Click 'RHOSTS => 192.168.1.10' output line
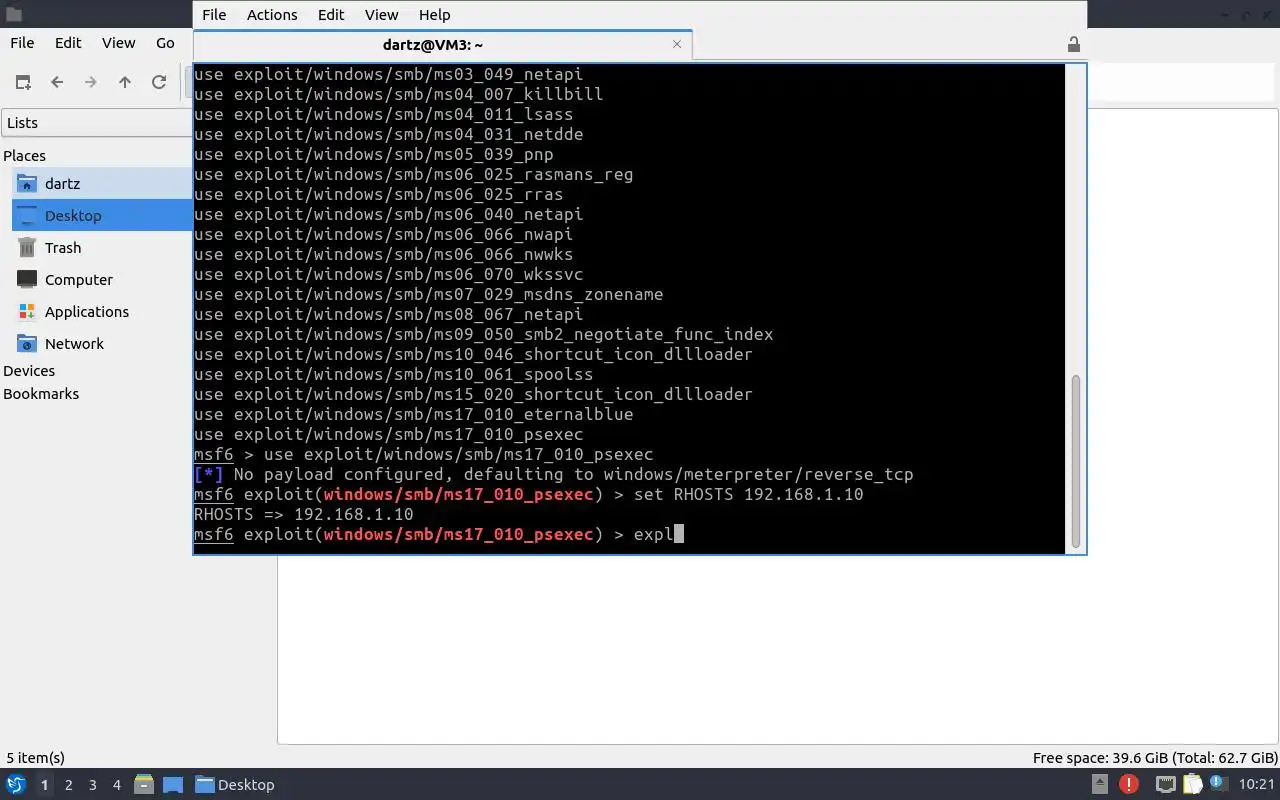Viewport: 1280px width, 800px height. point(303,514)
